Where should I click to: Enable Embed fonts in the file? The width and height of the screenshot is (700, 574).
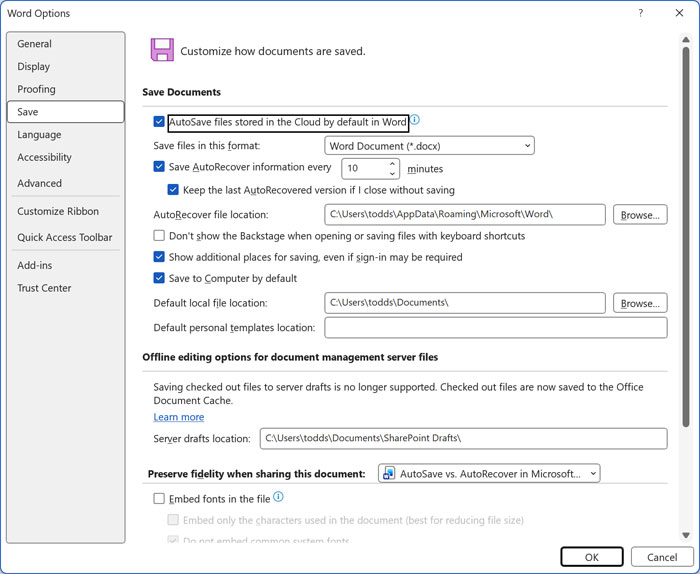159,498
